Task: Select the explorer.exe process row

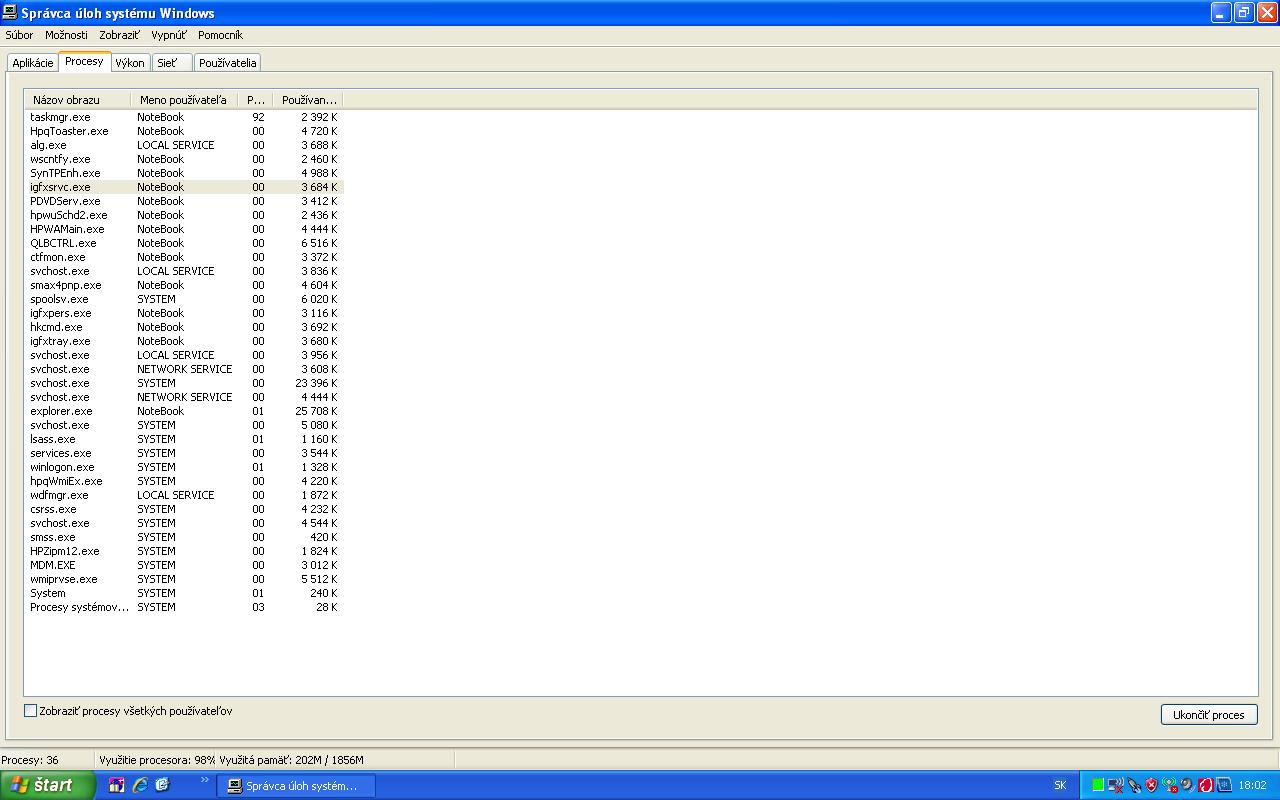Action: point(61,411)
